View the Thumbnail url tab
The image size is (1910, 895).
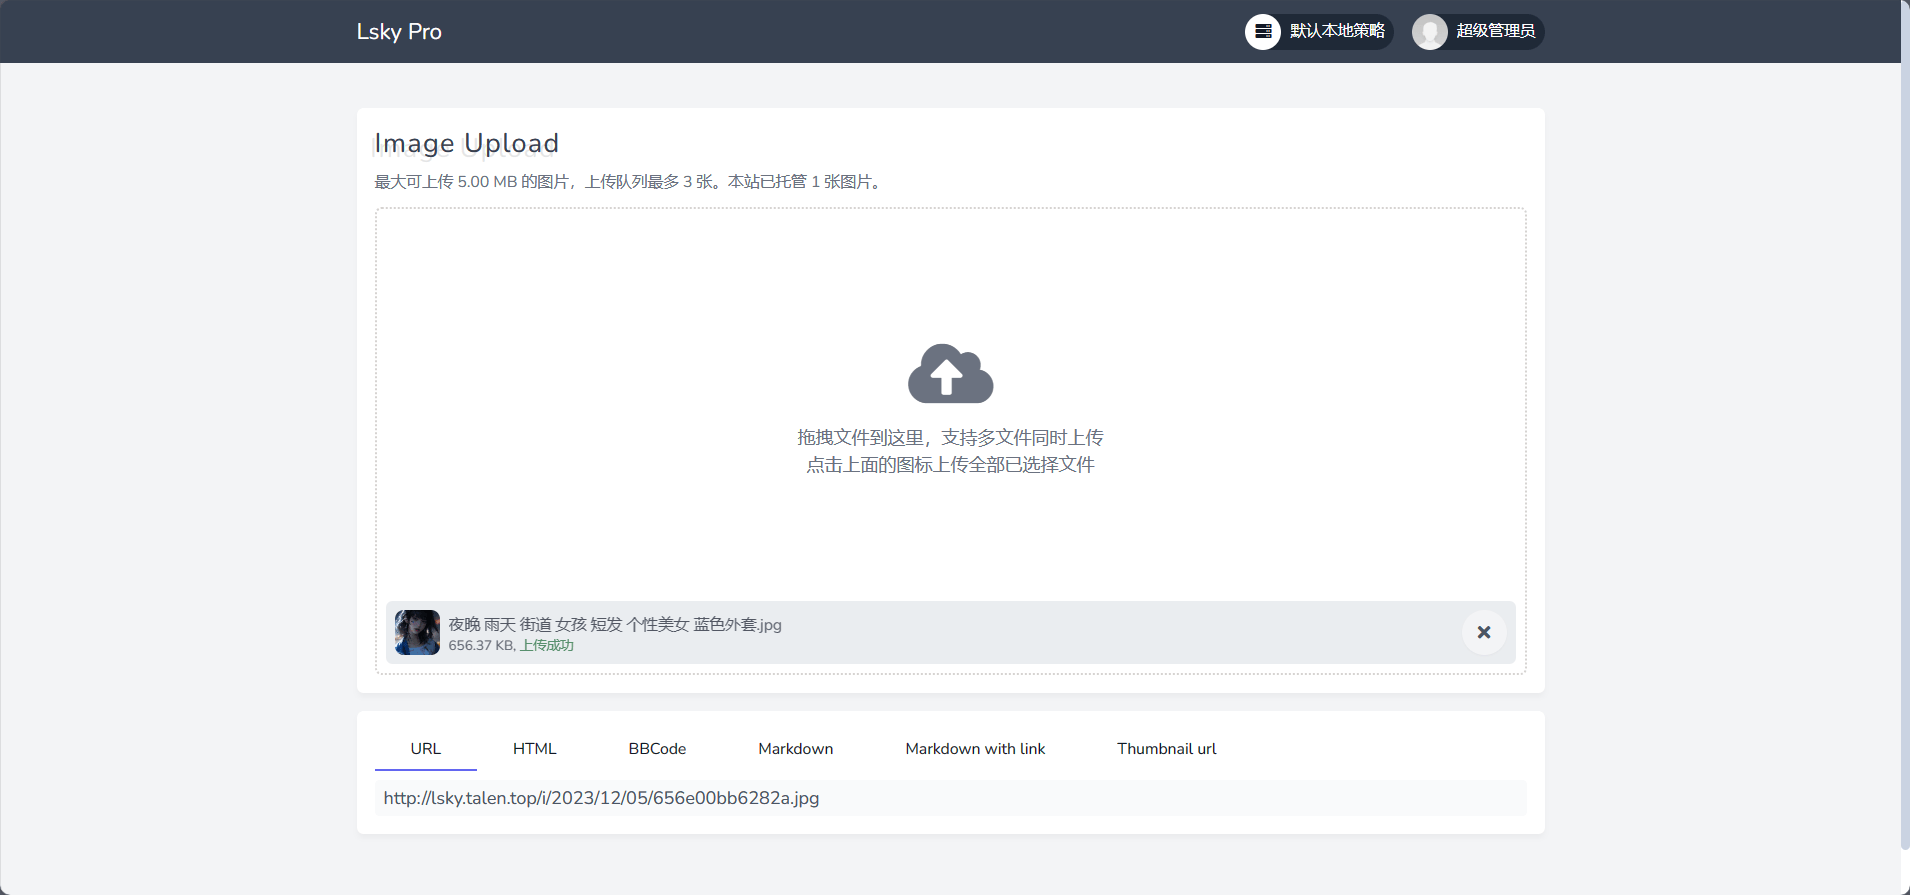[1166, 749]
